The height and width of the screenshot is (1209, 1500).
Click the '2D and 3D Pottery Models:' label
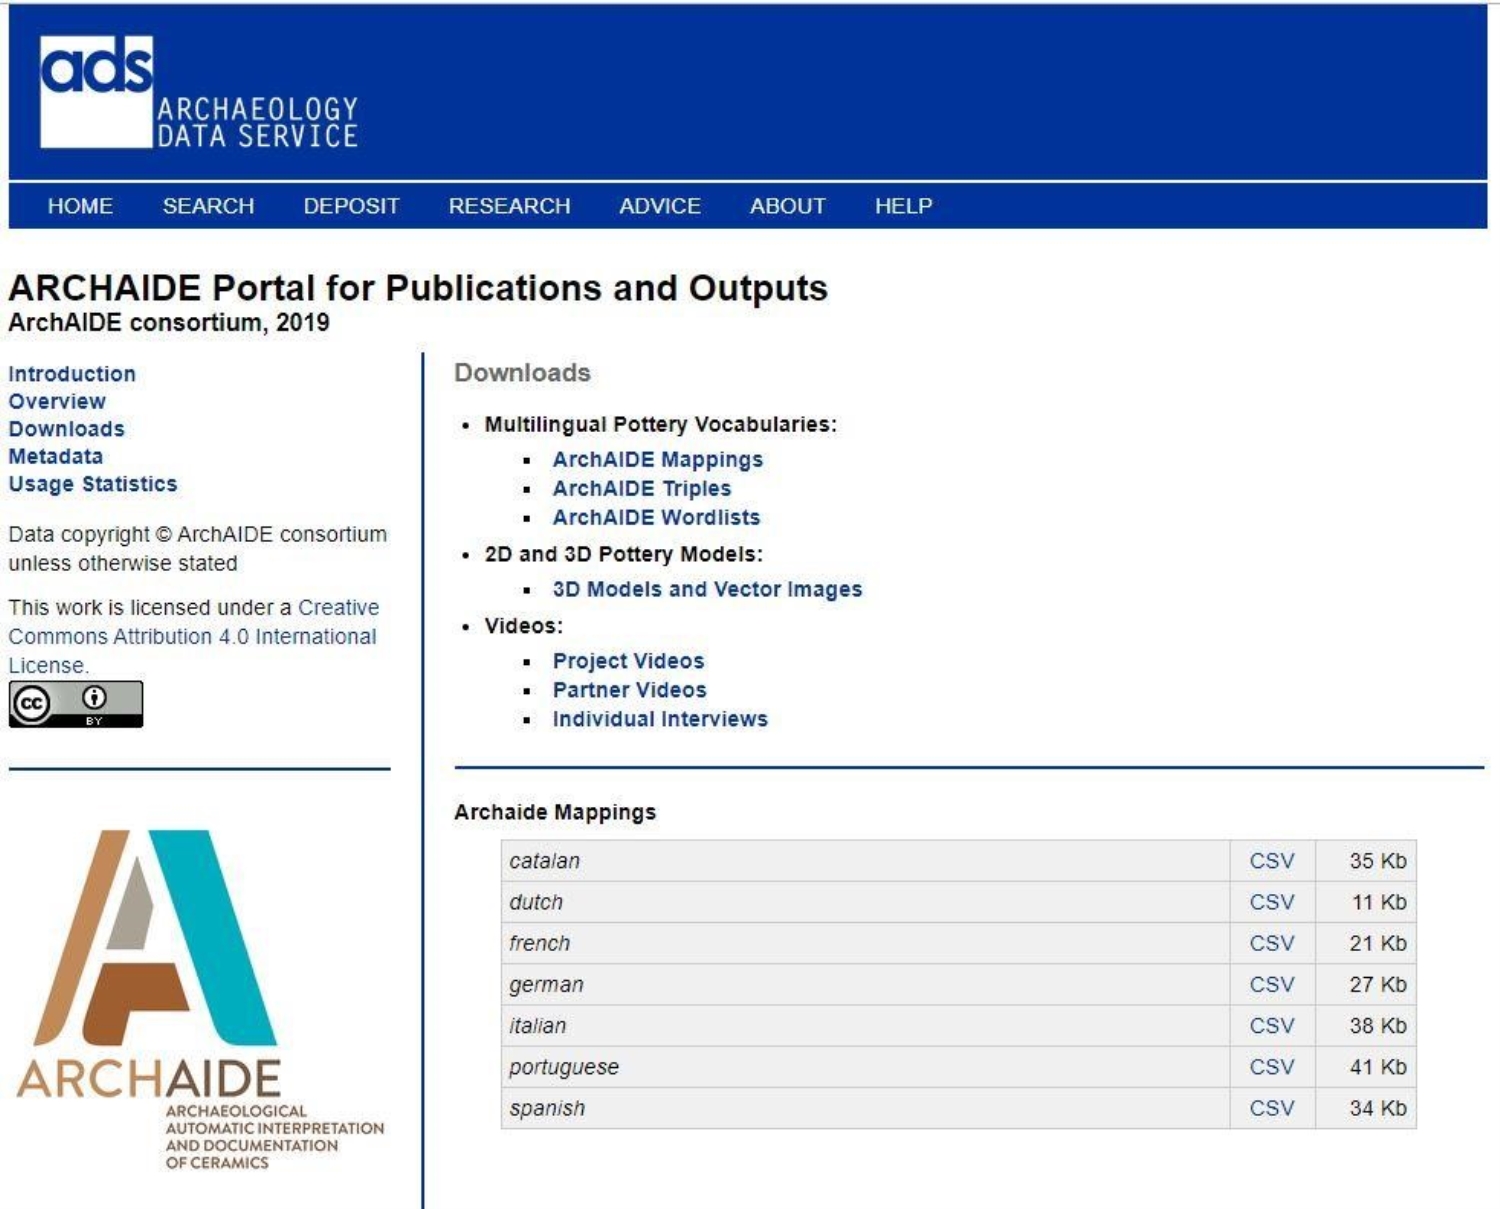[x=623, y=554]
